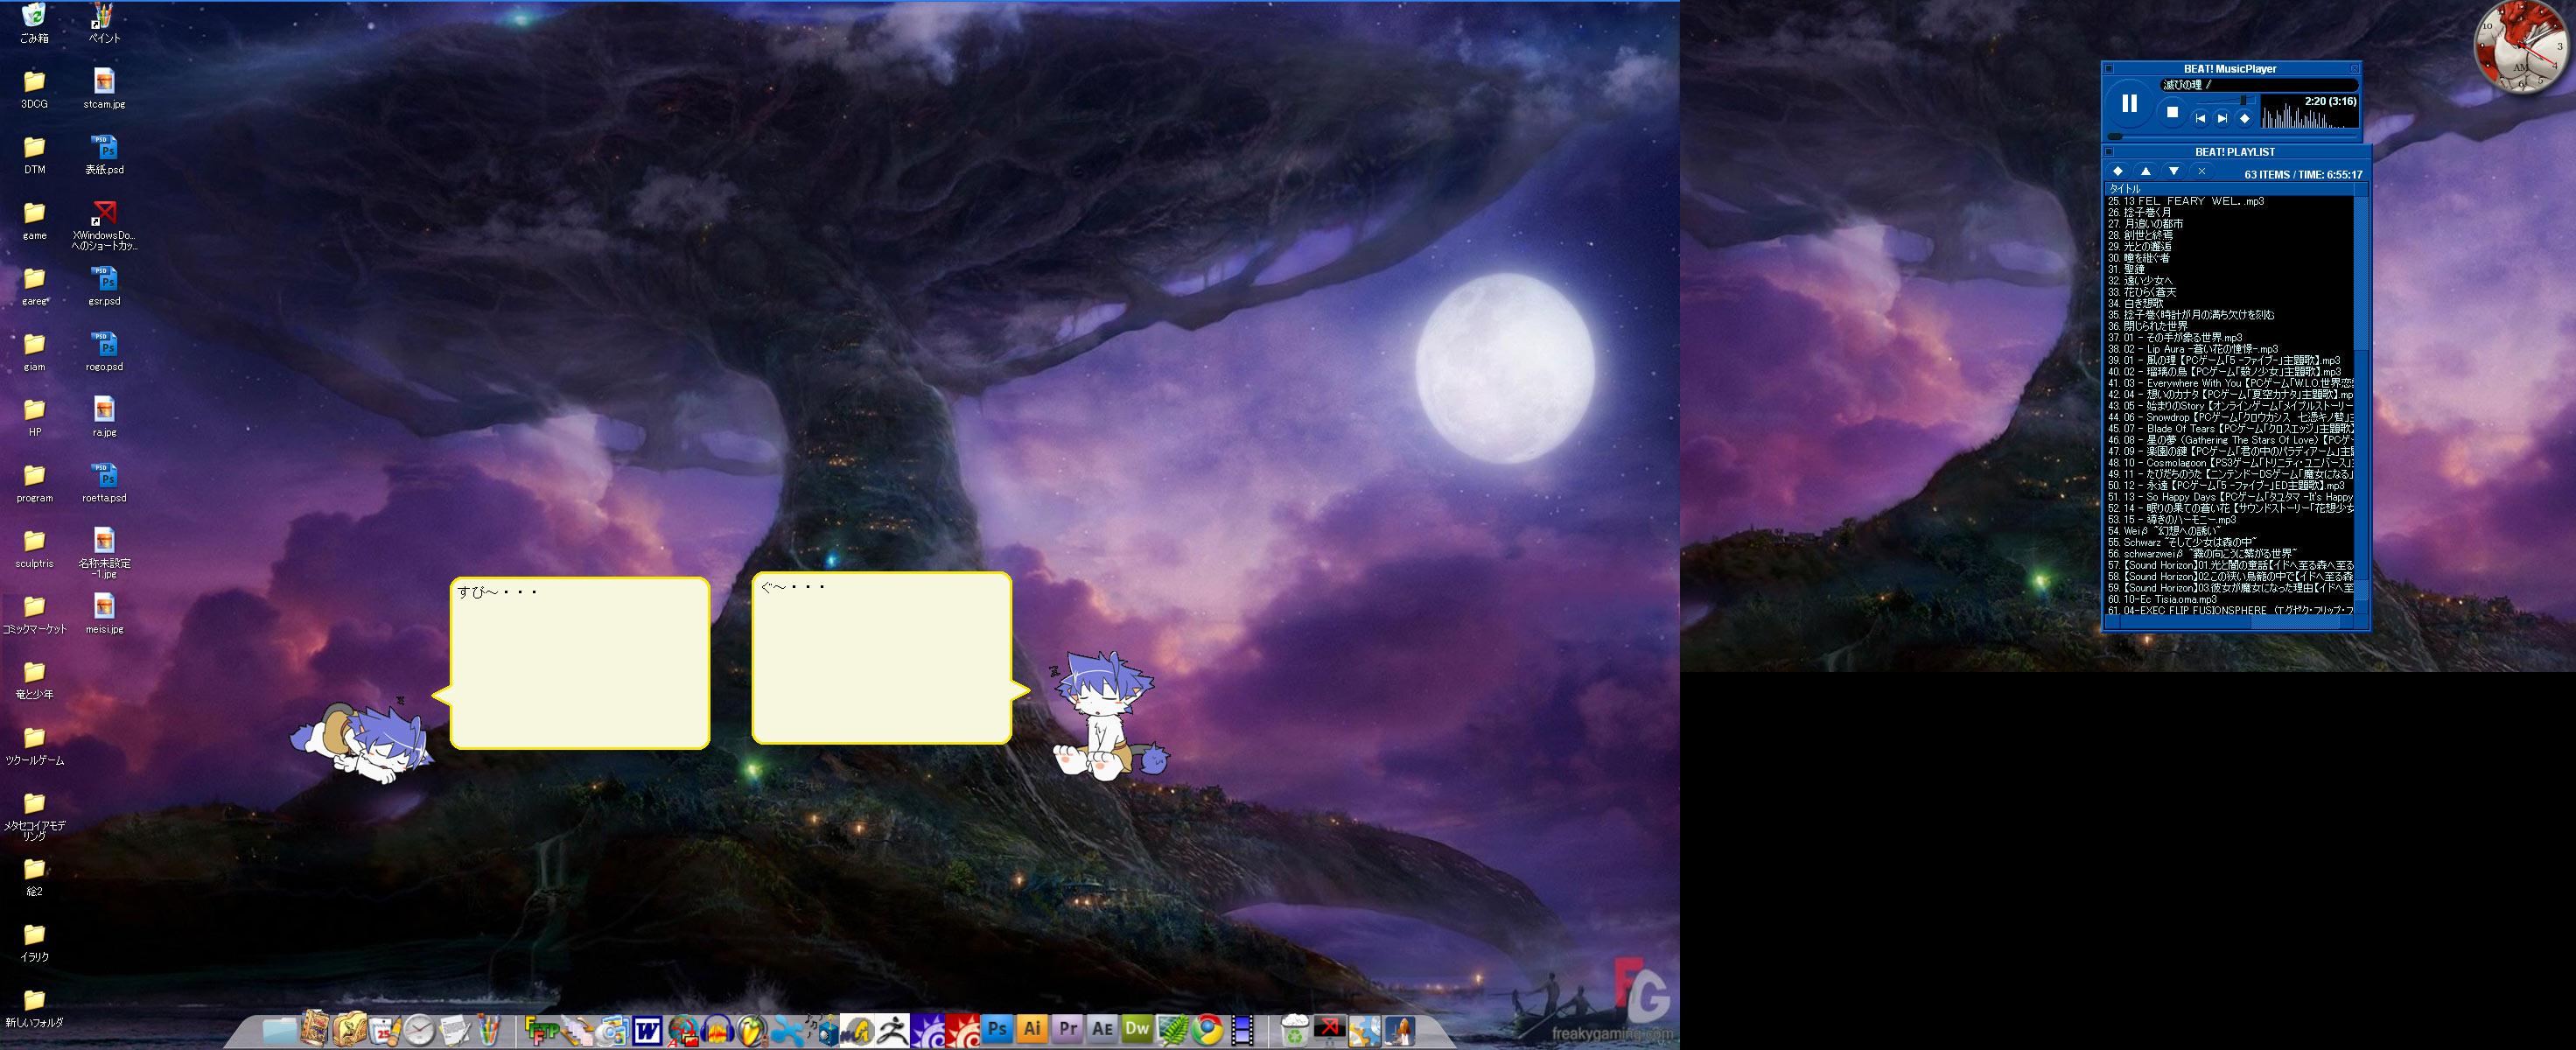Open the FFFTP icon in the dock
The width and height of the screenshot is (2576, 1050).
(x=542, y=1030)
